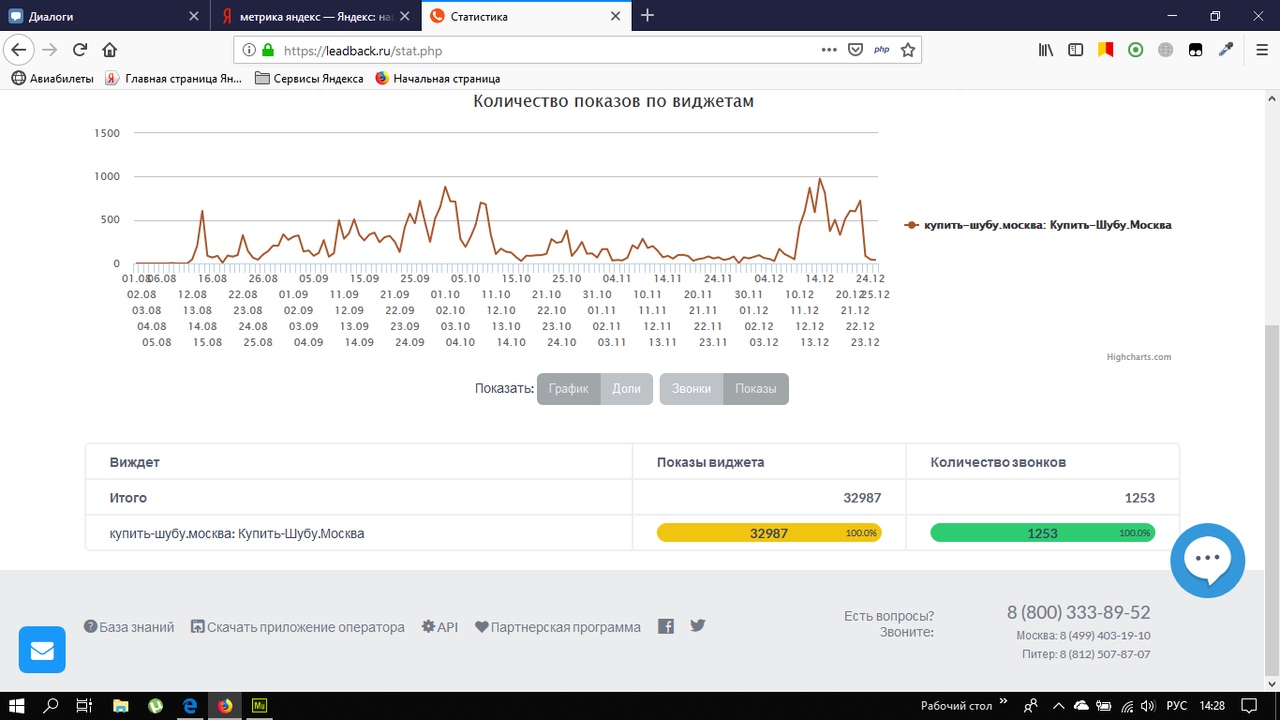Select the График display toggle
The width and height of the screenshot is (1280, 720).
[x=568, y=389]
